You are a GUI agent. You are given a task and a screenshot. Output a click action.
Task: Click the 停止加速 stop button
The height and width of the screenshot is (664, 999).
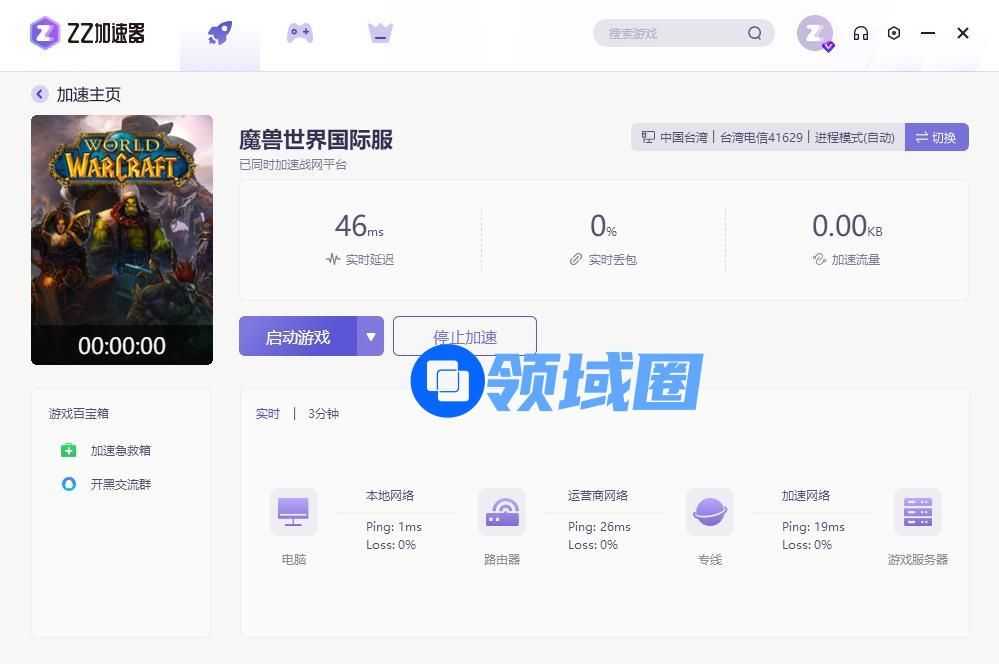pyautogui.click(x=464, y=337)
